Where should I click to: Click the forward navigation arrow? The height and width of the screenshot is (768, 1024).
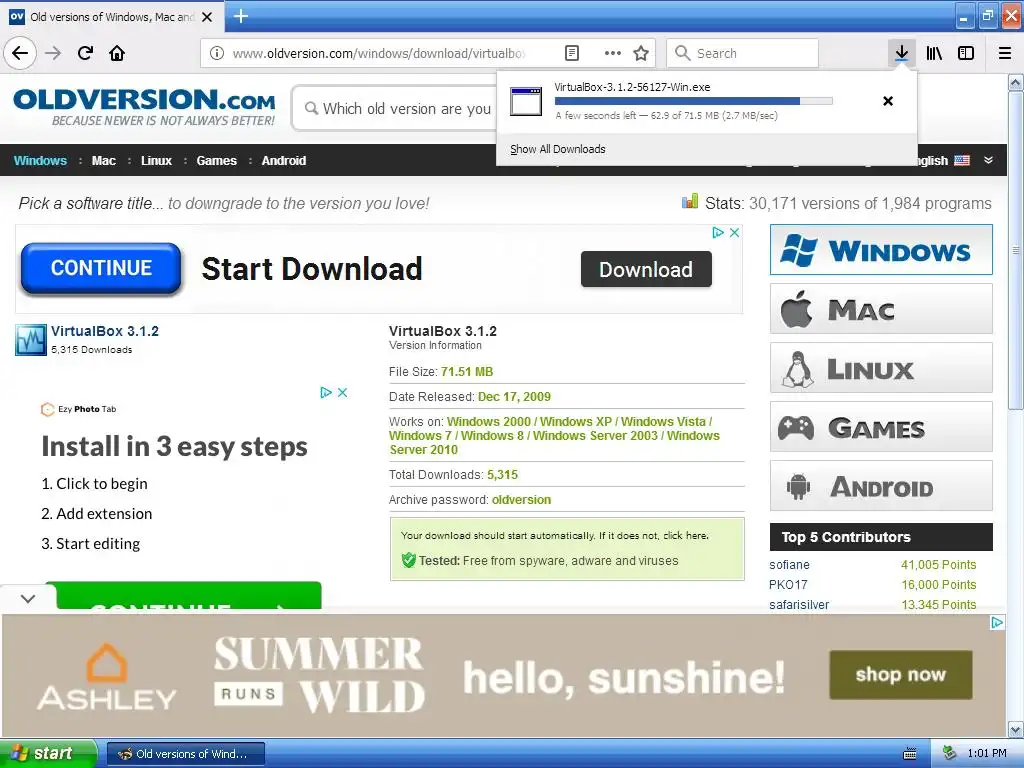click(x=53, y=53)
